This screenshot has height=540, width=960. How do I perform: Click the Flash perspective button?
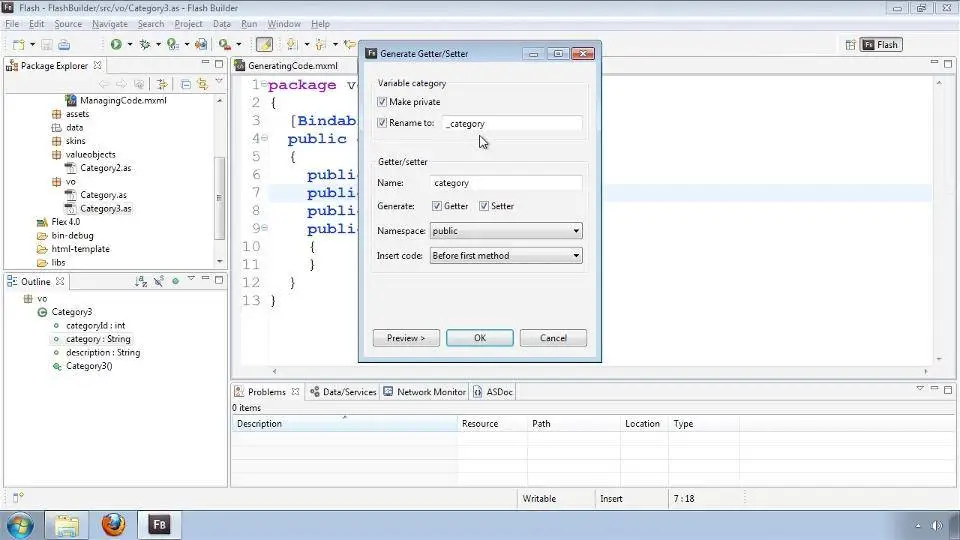881,45
